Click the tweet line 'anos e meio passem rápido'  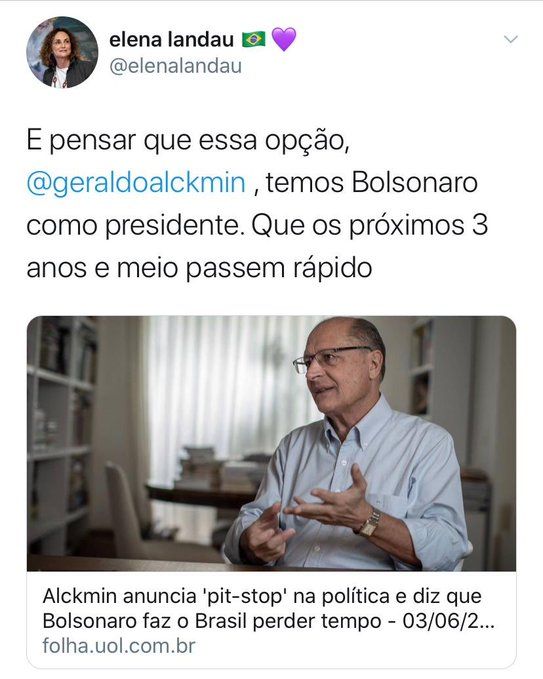pyautogui.click(x=199, y=268)
